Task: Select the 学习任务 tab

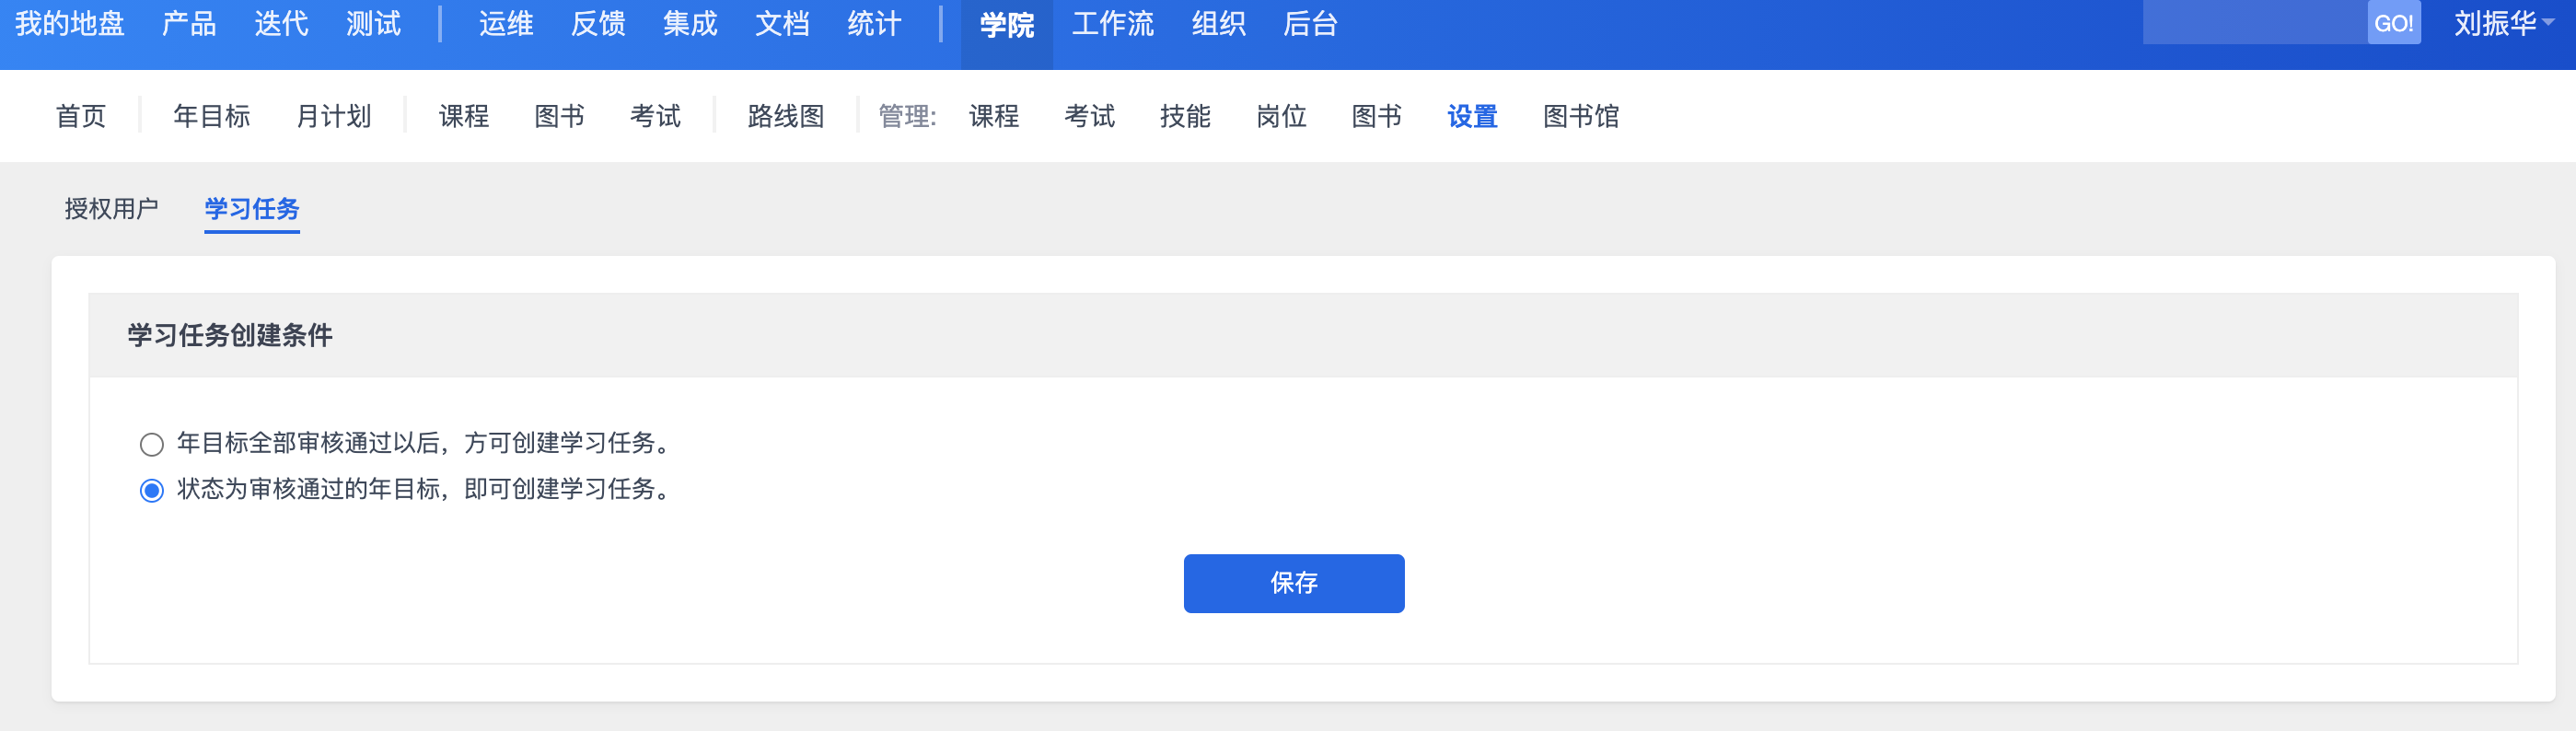Action: pos(252,208)
